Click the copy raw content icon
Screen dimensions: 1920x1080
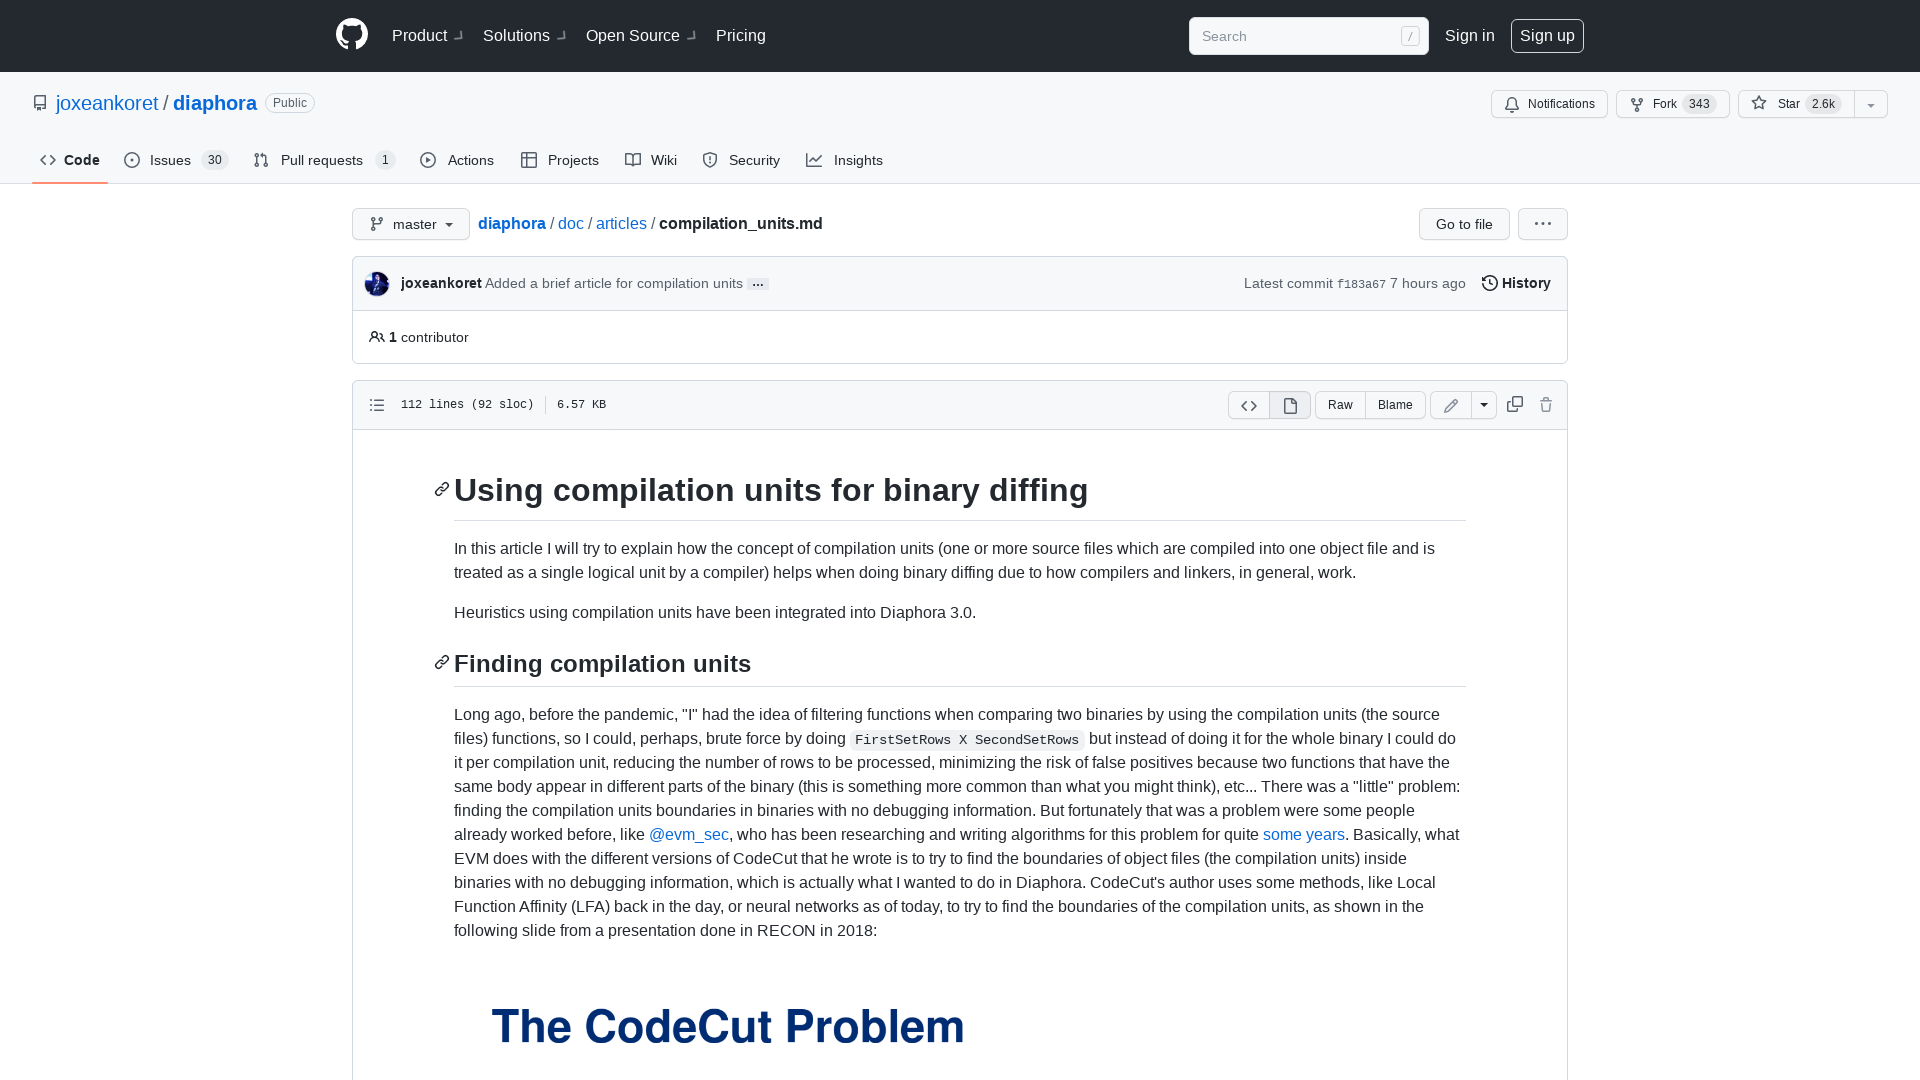[1514, 405]
